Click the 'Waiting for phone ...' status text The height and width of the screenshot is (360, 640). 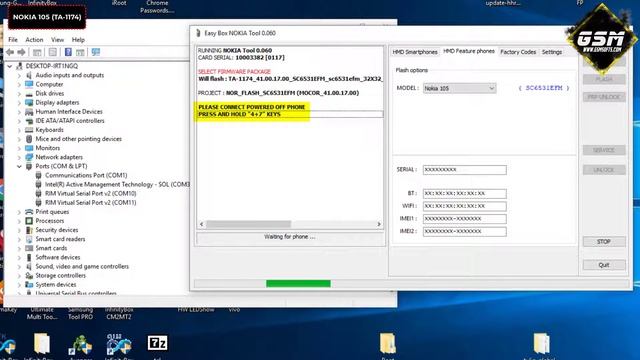pyautogui.click(x=289, y=237)
